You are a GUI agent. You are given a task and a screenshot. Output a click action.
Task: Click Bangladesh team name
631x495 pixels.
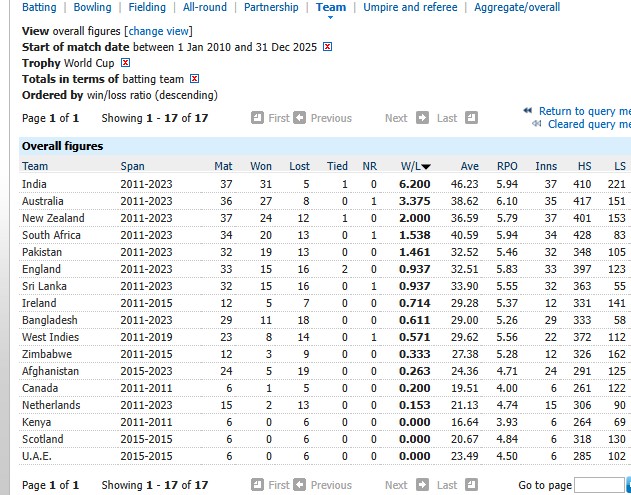click(x=49, y=320)
